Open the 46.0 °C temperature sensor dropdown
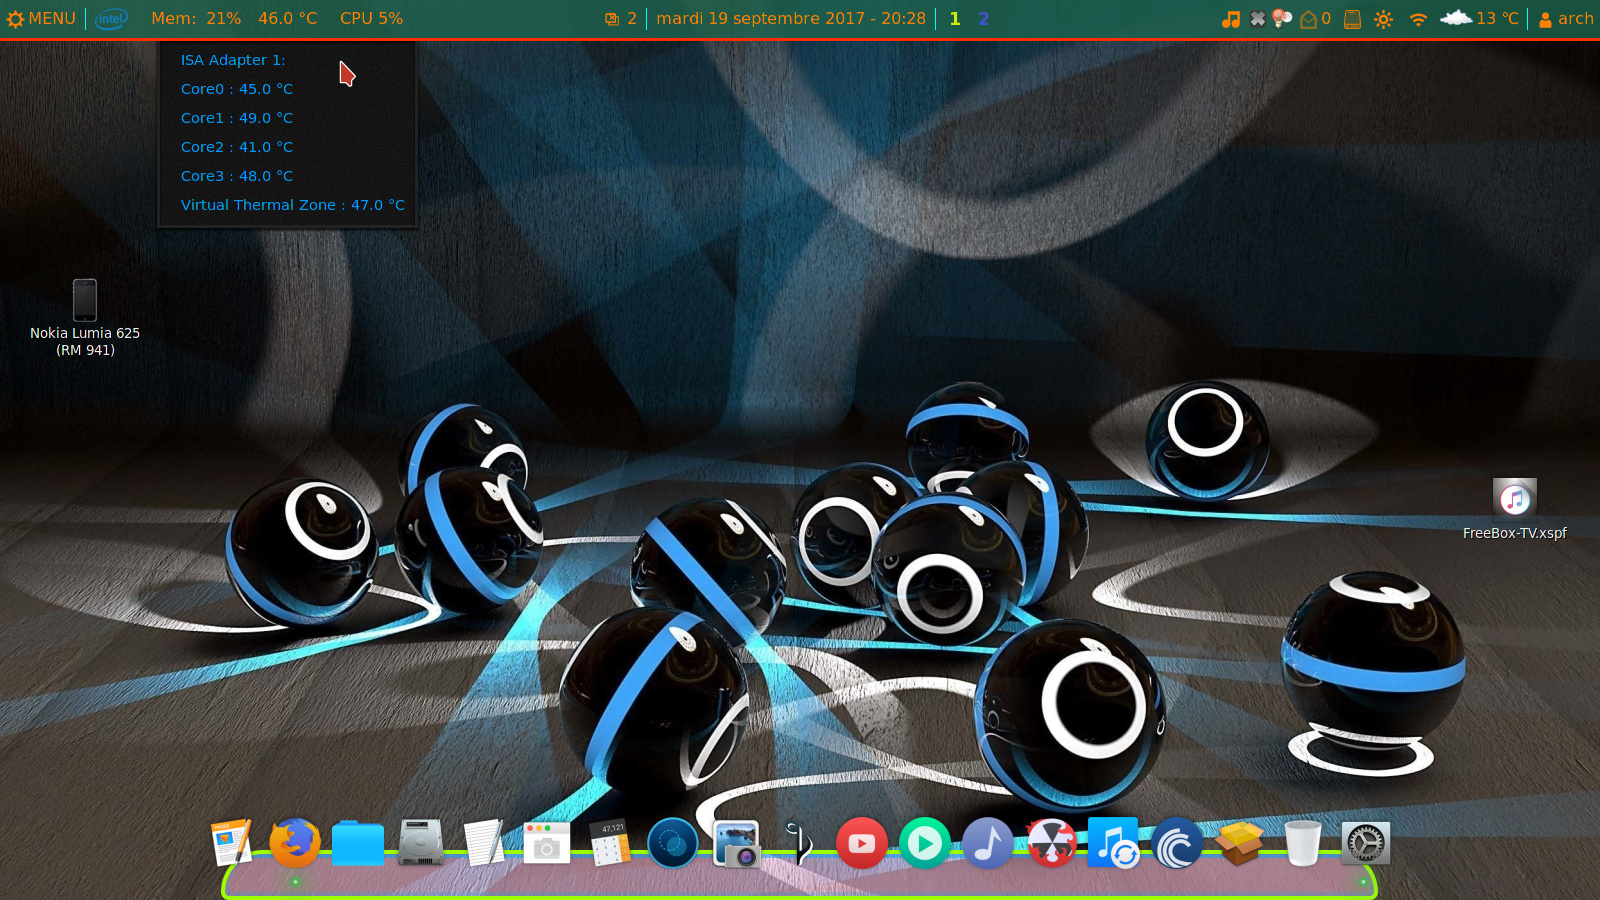1600x900 pixels. click(x=287, y=18)
